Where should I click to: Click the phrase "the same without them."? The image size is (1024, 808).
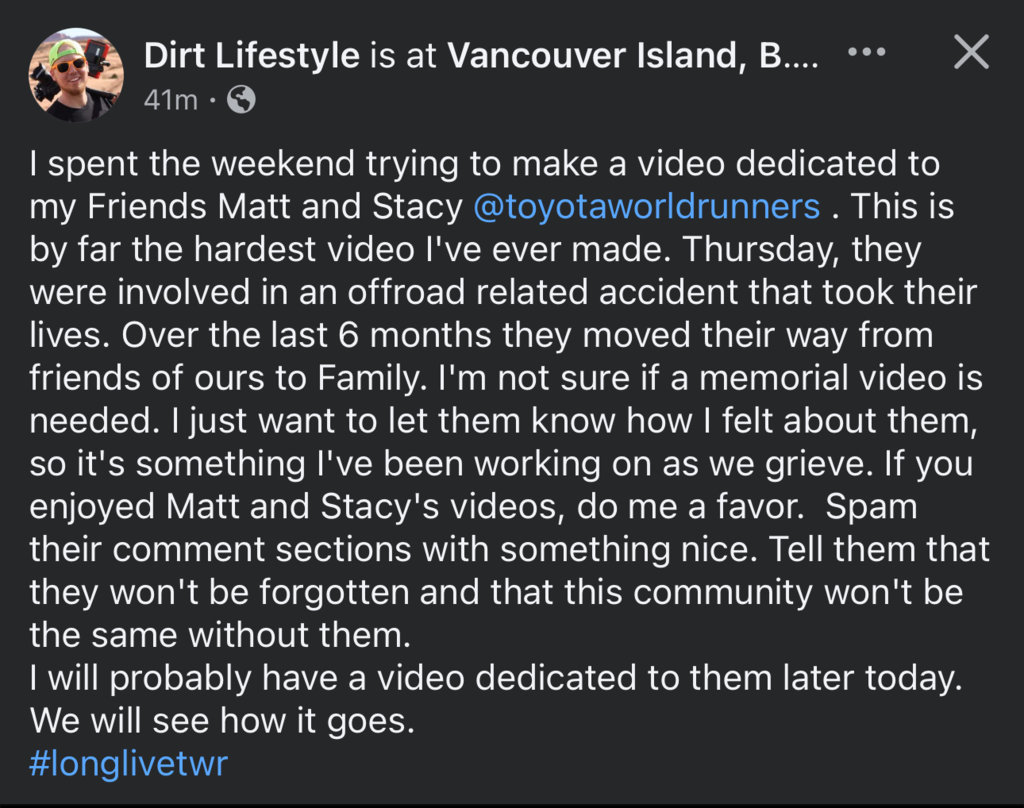point(220,635)
